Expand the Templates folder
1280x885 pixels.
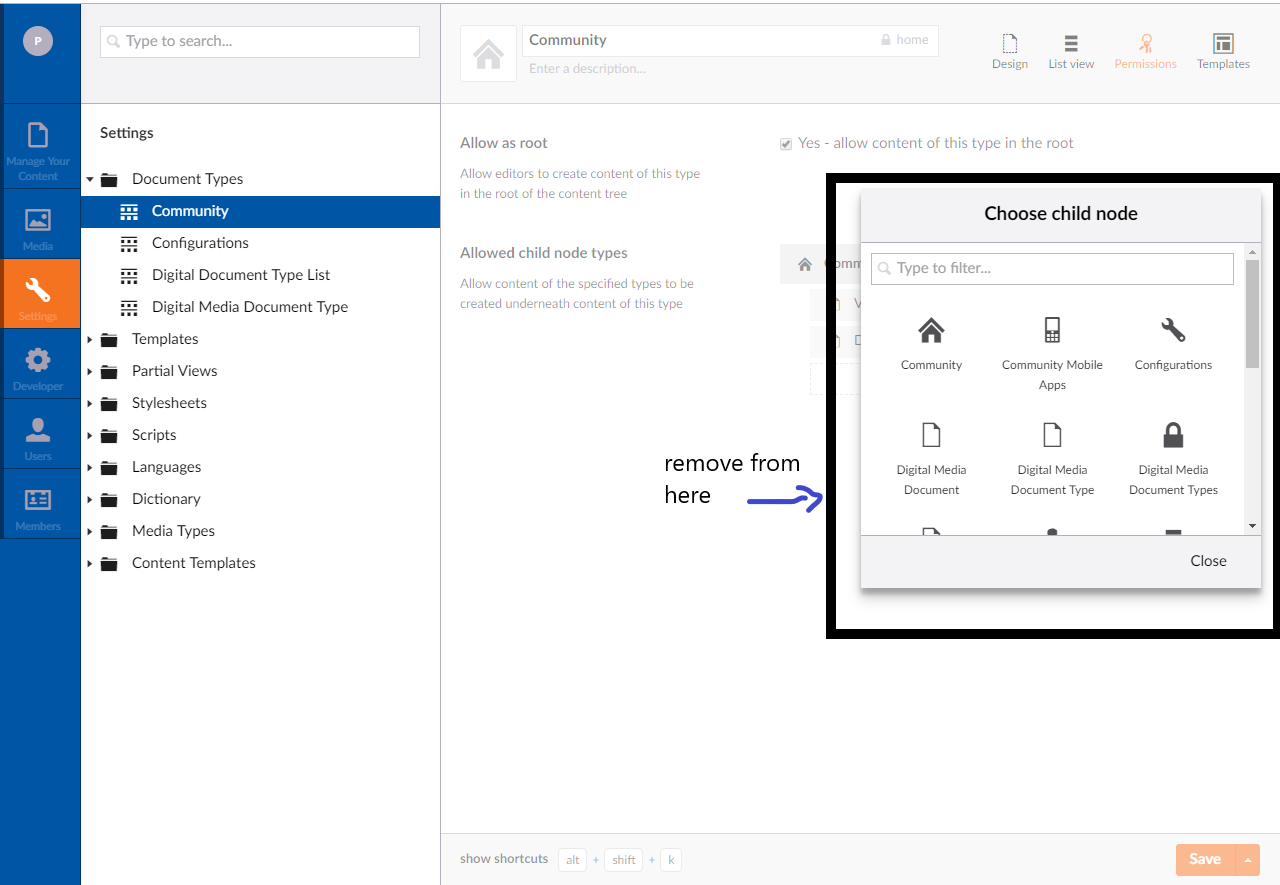[x=90, y=340]
